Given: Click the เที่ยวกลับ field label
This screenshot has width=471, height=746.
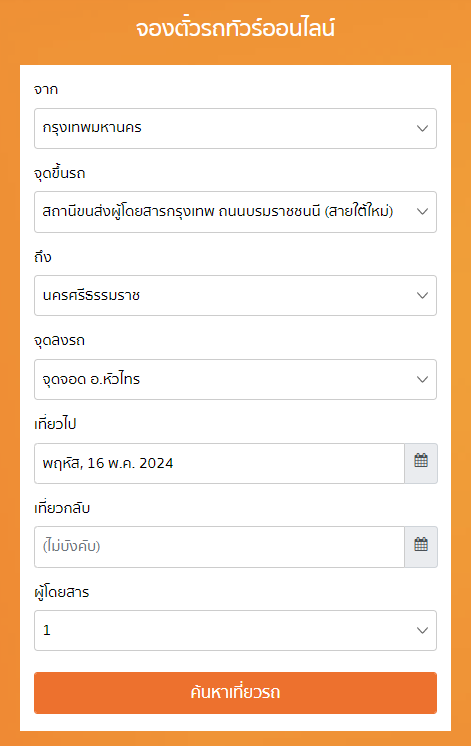Looking at the screenshot, I should pyautogui.click(x=62, y=508).
